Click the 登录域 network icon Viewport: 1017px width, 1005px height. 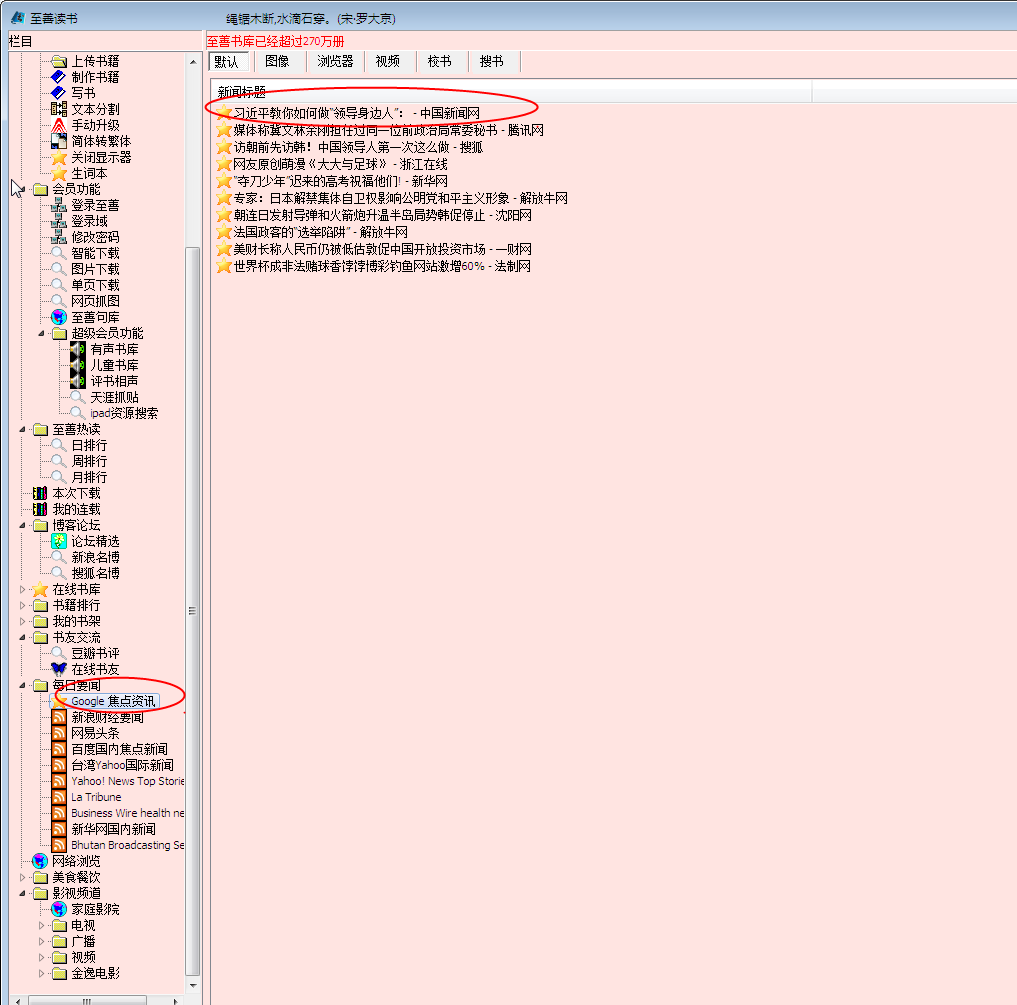[x=59, y=221]
